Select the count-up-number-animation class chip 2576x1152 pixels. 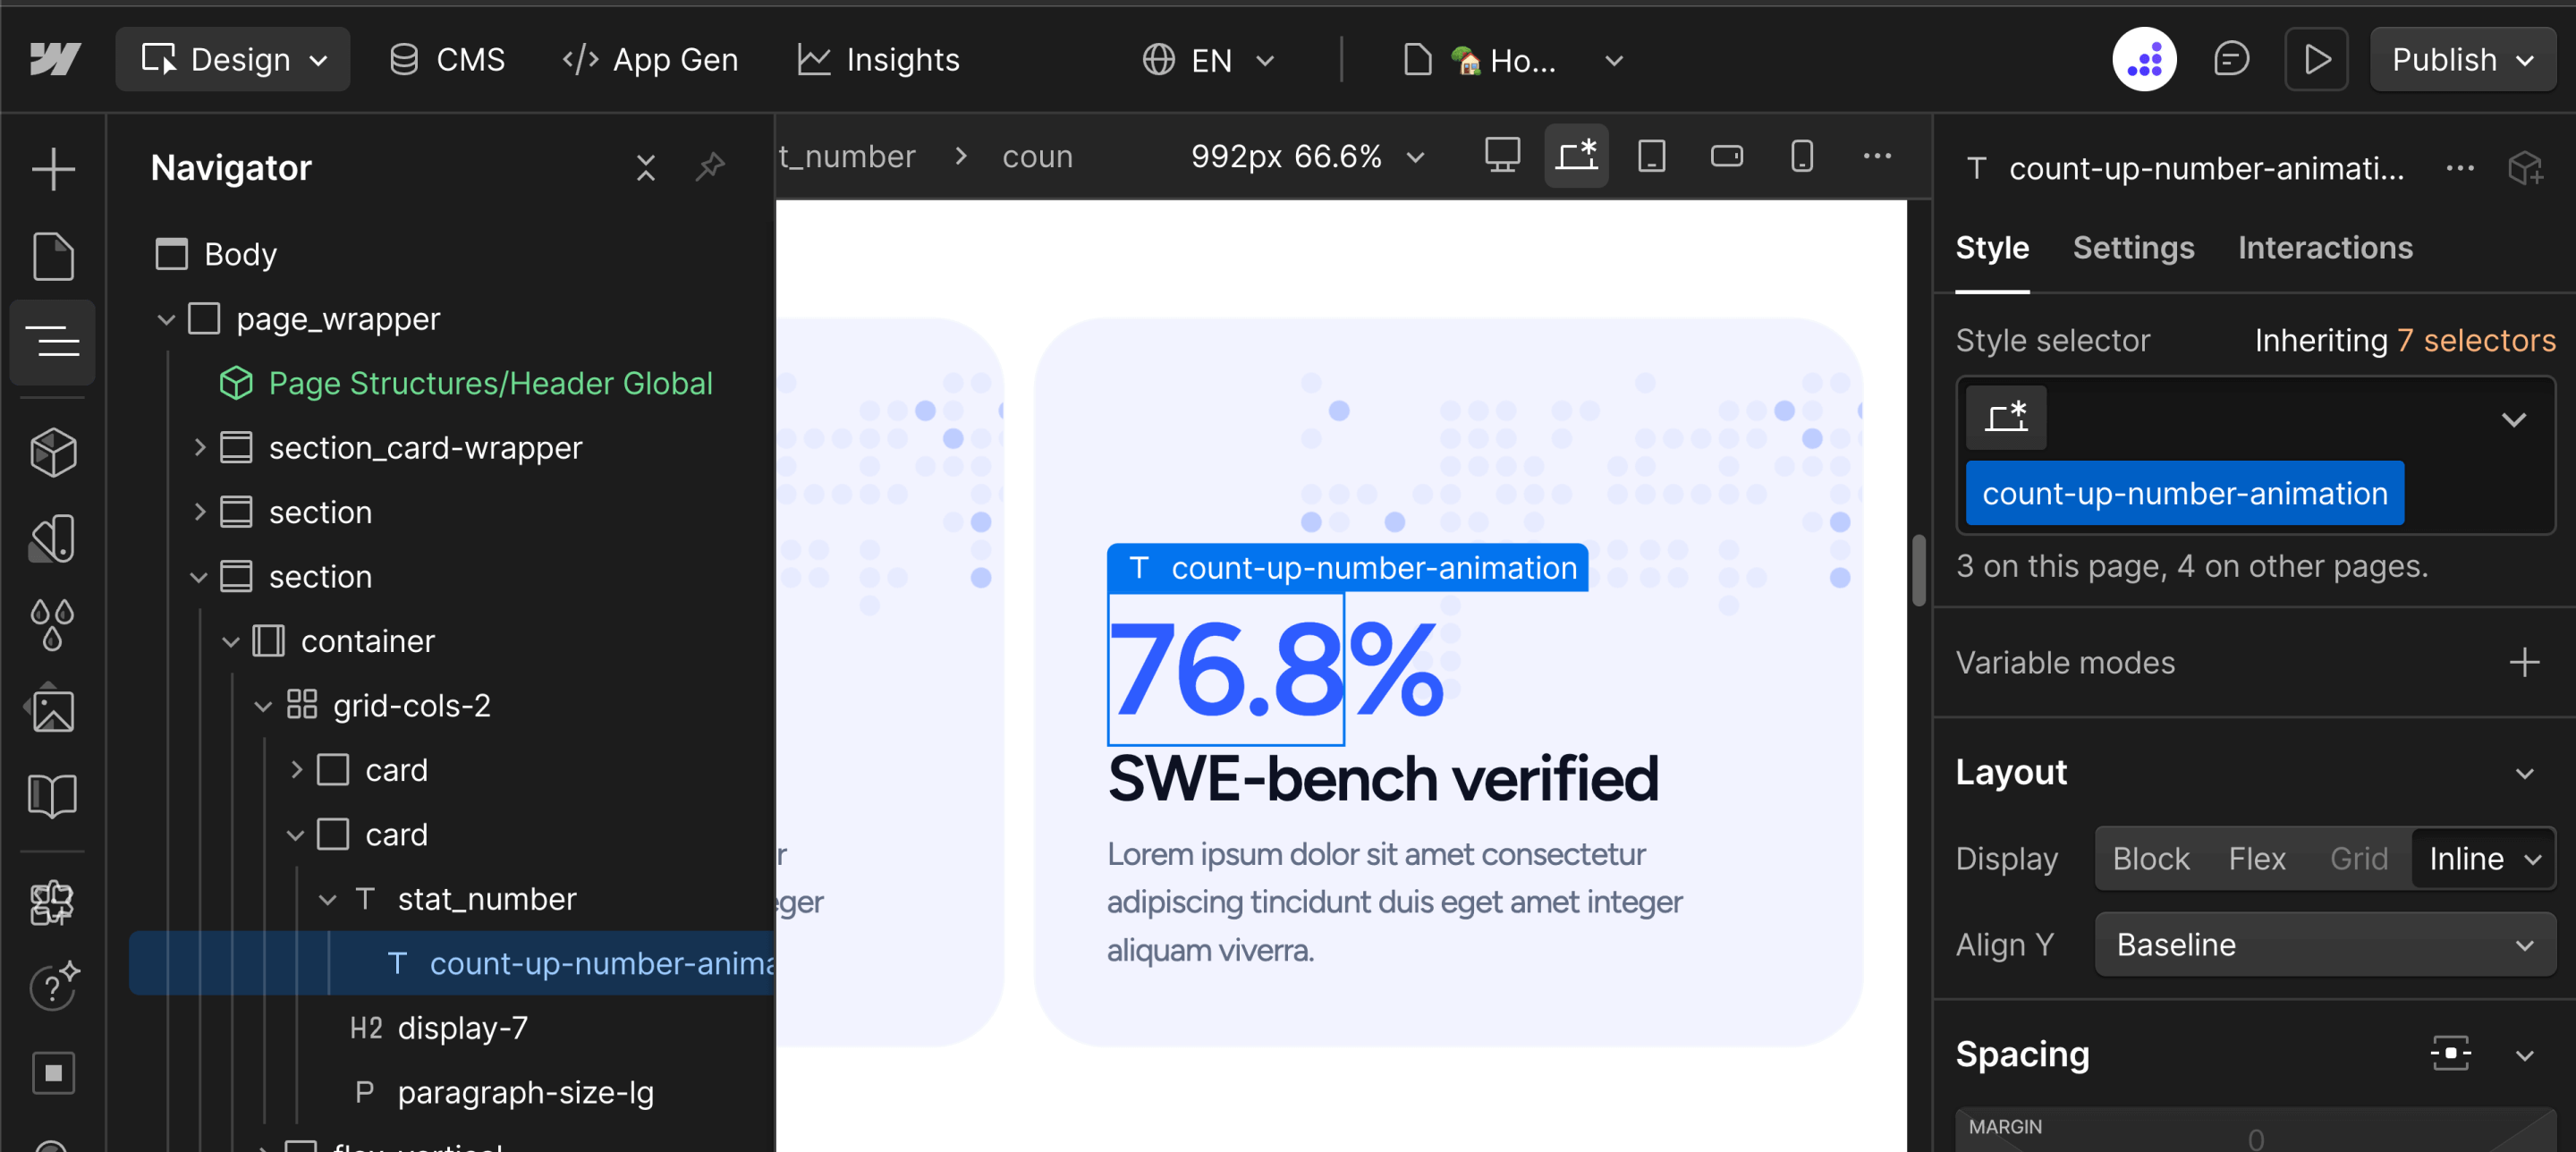pyautogui.click(x=2184, y=493)
